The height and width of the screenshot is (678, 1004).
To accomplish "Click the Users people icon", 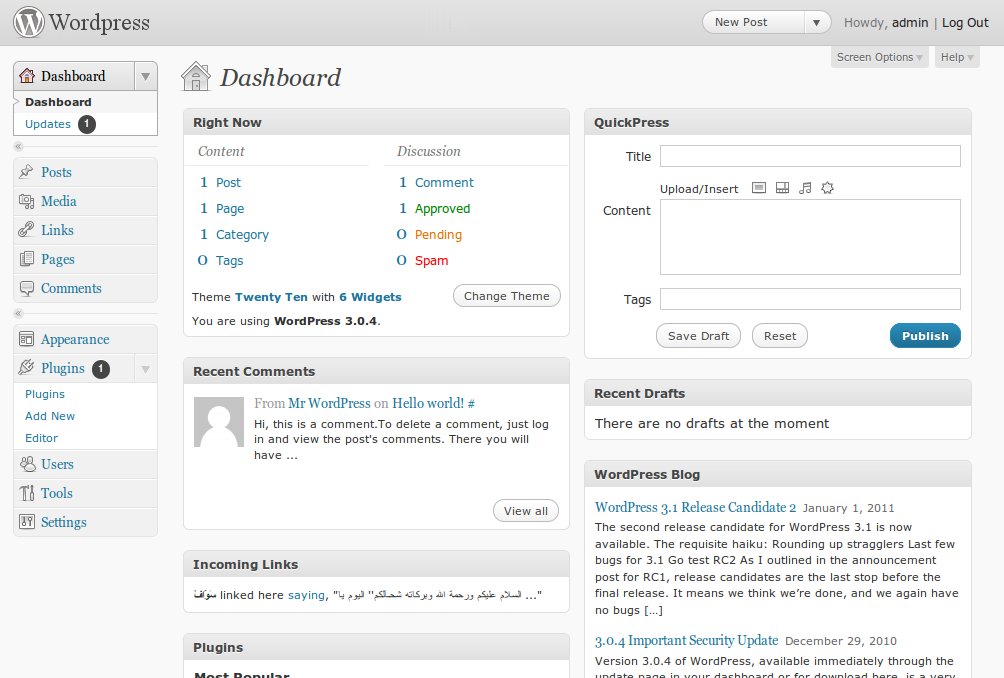I will 28,464.
